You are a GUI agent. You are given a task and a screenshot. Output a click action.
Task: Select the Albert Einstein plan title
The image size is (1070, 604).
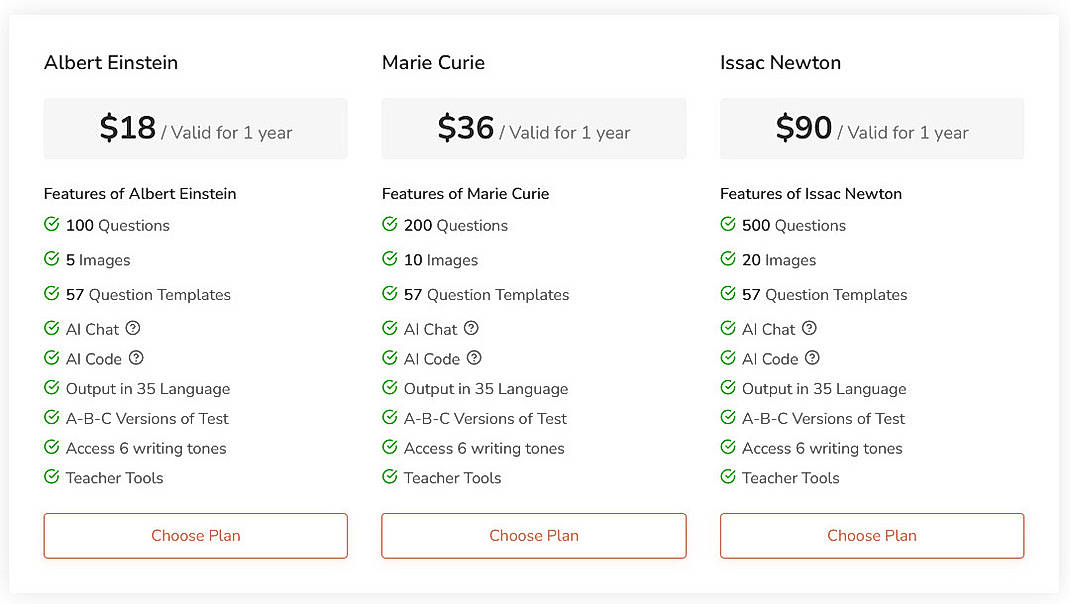point(110,62)
